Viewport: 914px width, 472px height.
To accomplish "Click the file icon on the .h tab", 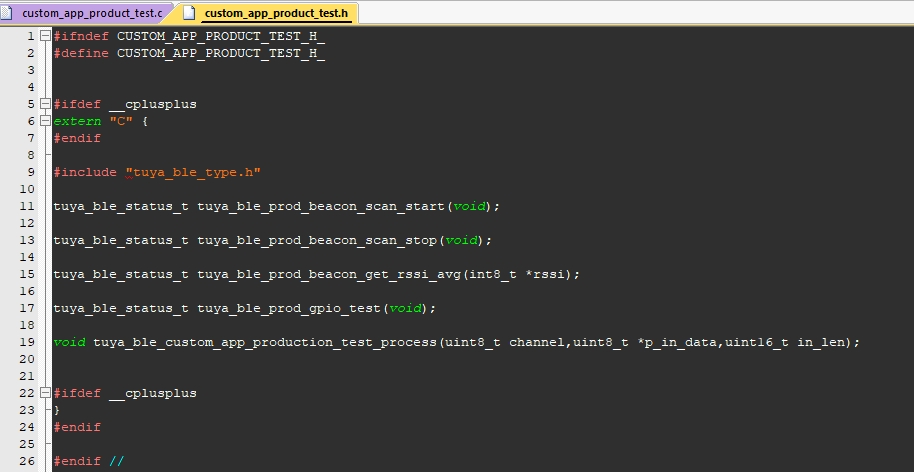I will coord(189,13).
